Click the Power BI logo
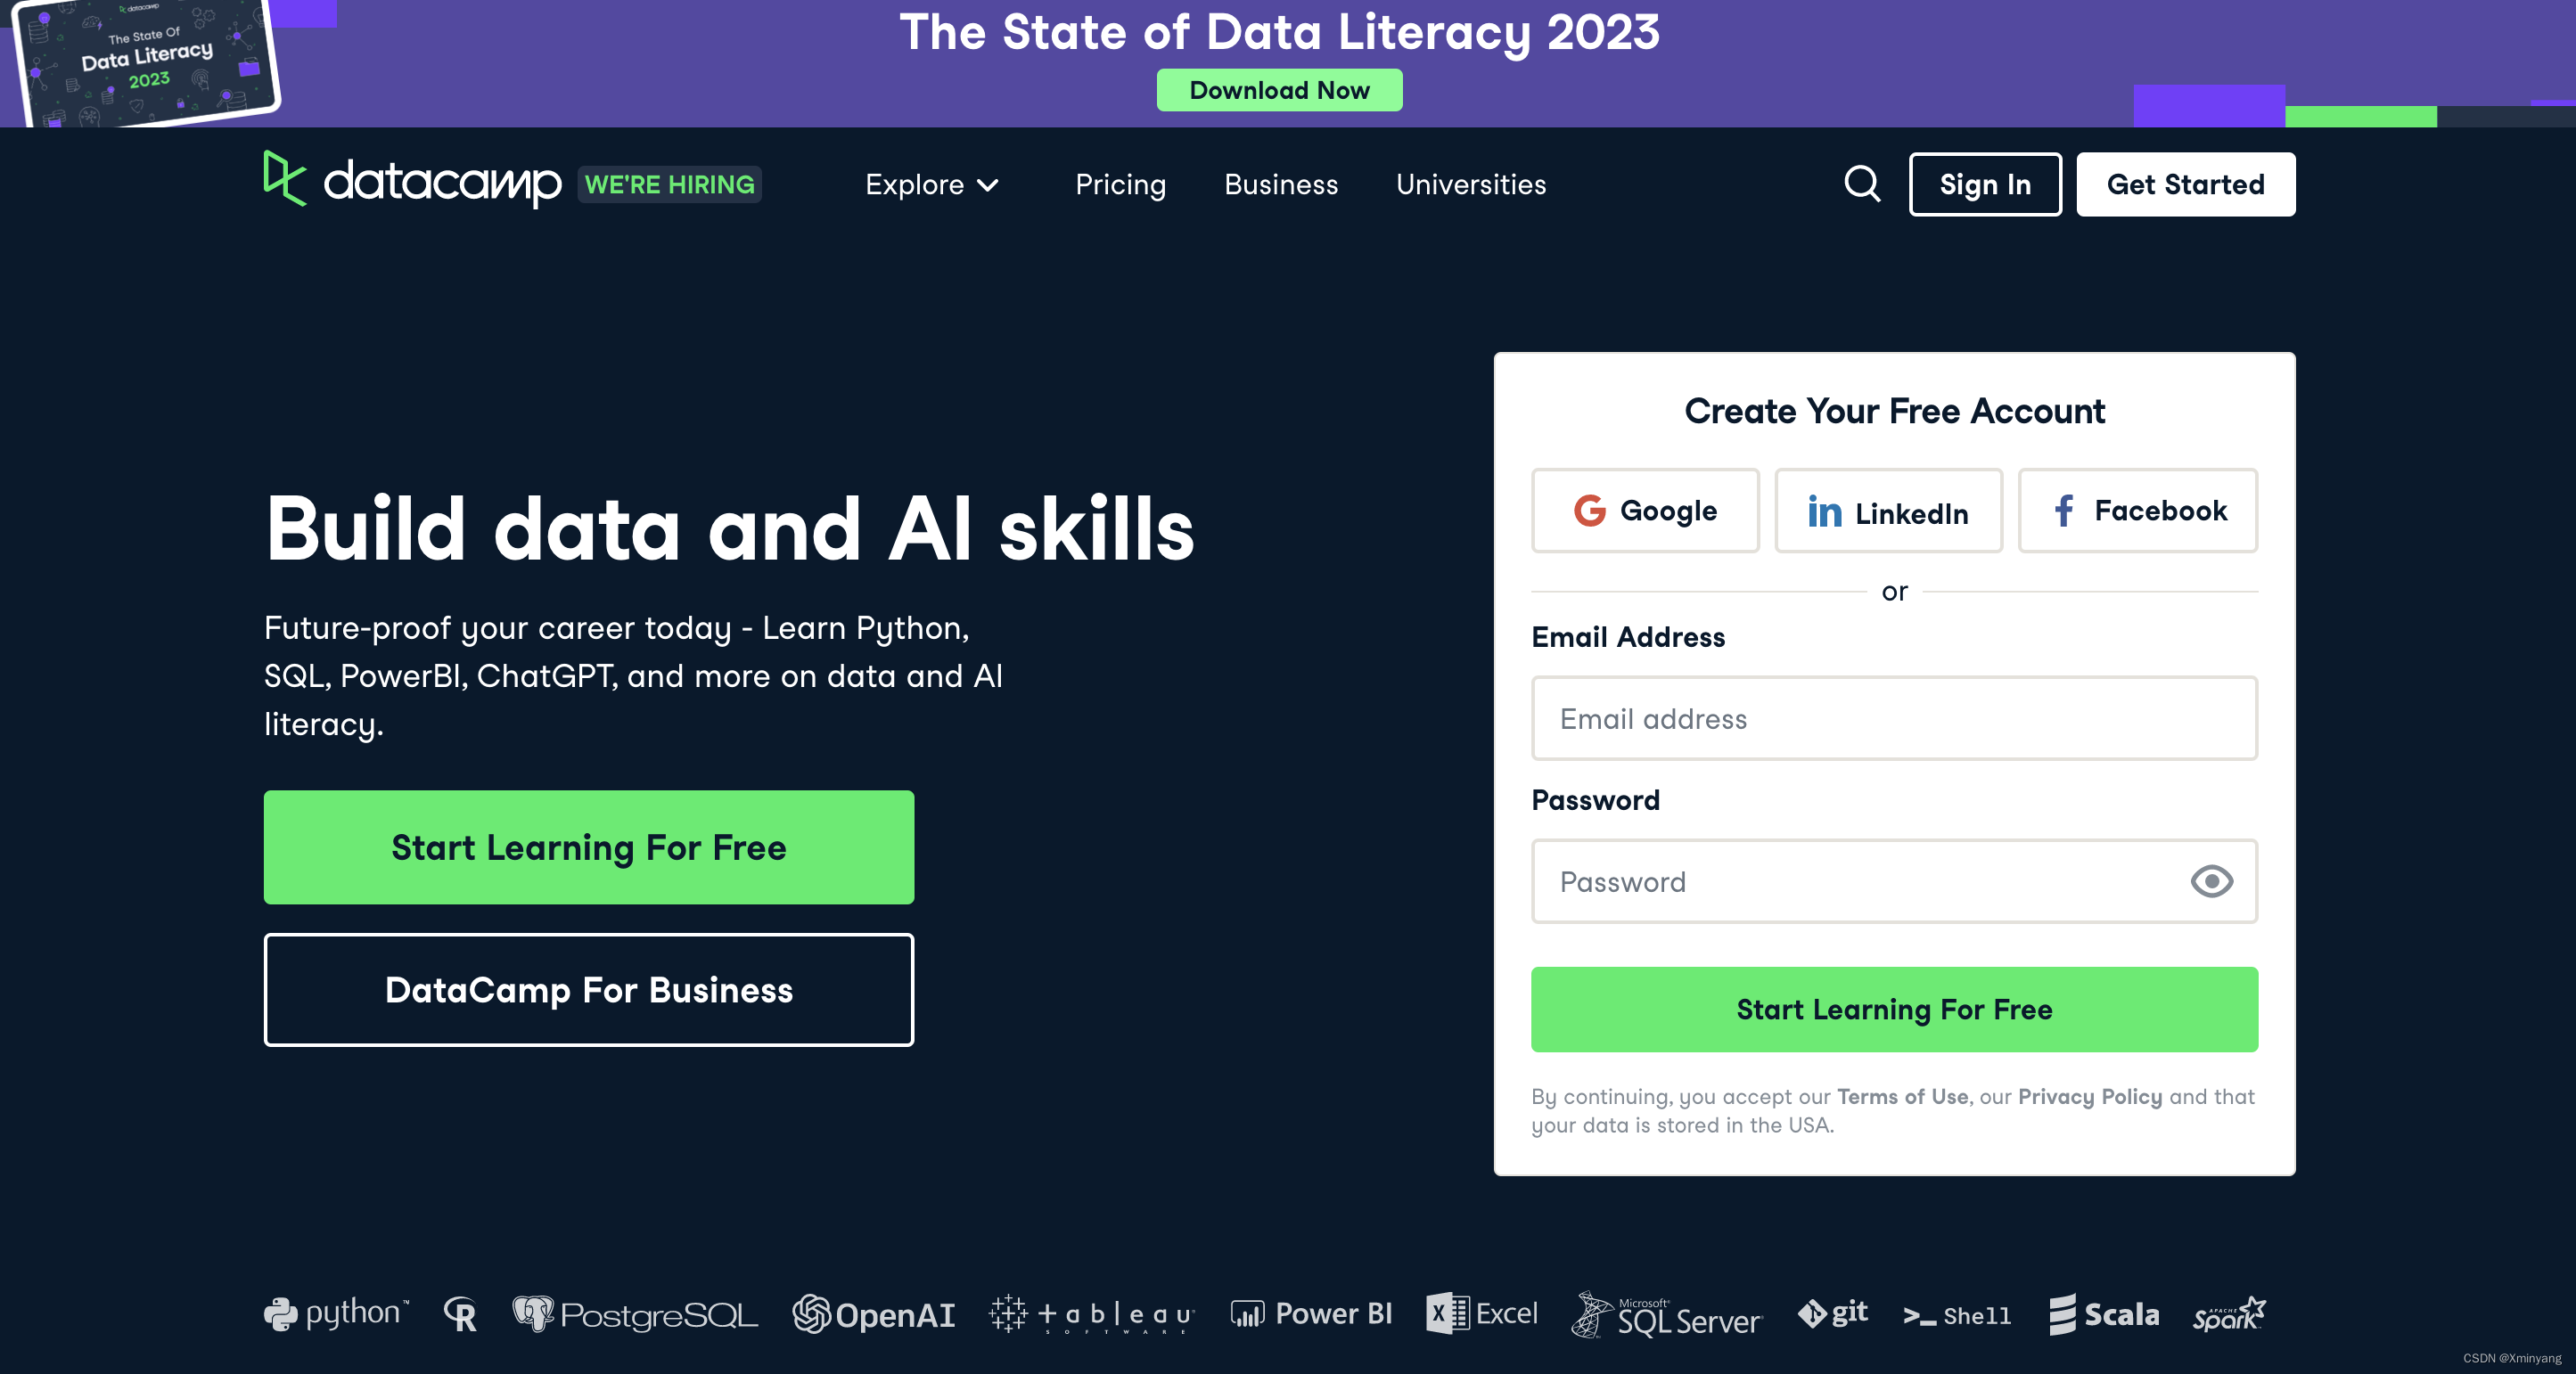2576x1374 pixels. coord(1311,1314)
